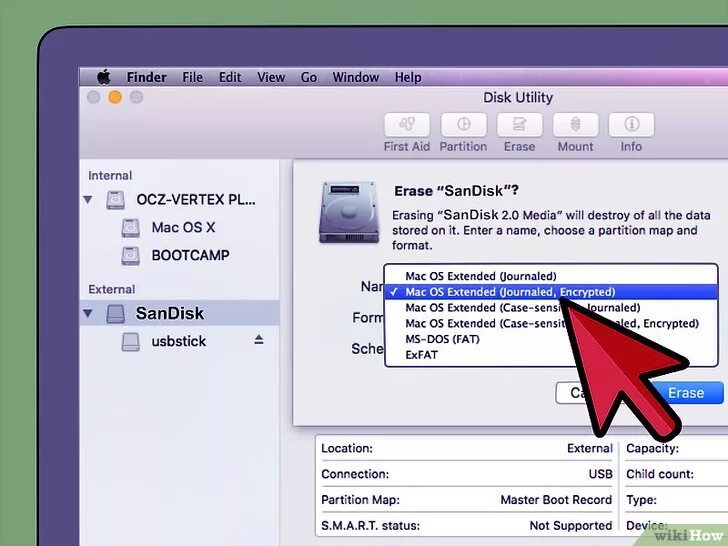Click the orange minimize window button
This screenshot has width=728, height=546.
coord(115,98)
